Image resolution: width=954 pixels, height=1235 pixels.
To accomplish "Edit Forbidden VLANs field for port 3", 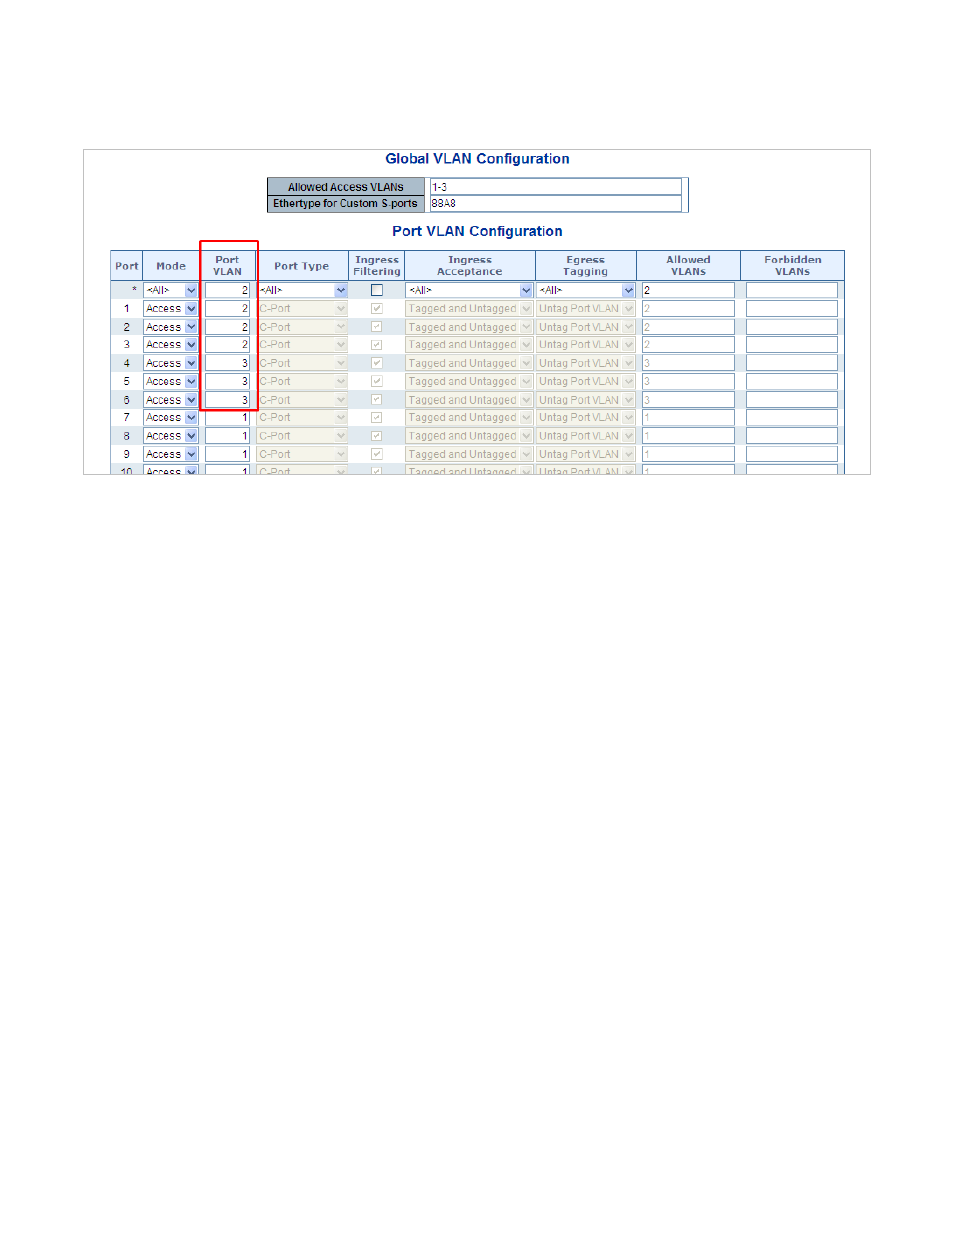I will tap(792, 344).
